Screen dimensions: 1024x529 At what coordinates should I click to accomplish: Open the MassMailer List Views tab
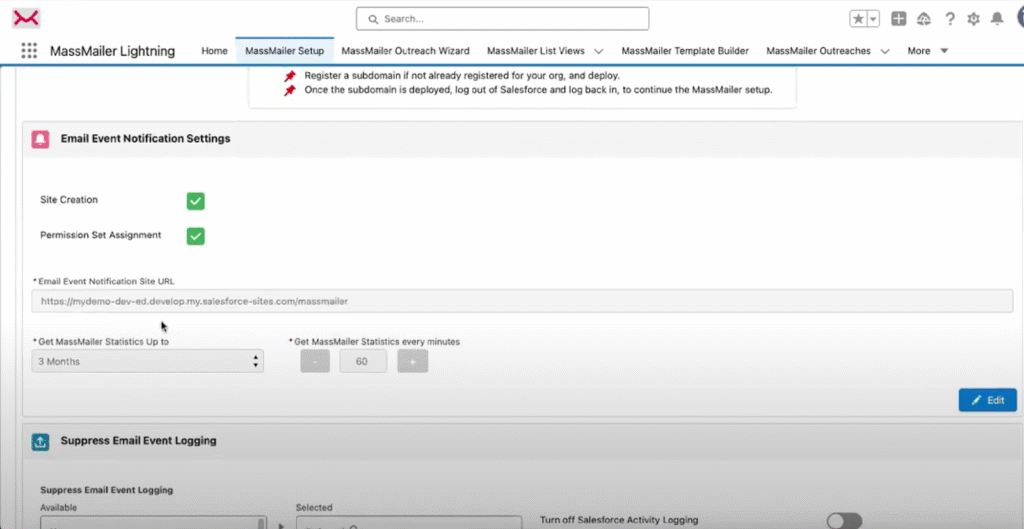pyautogui.click(x=536, y=51)
